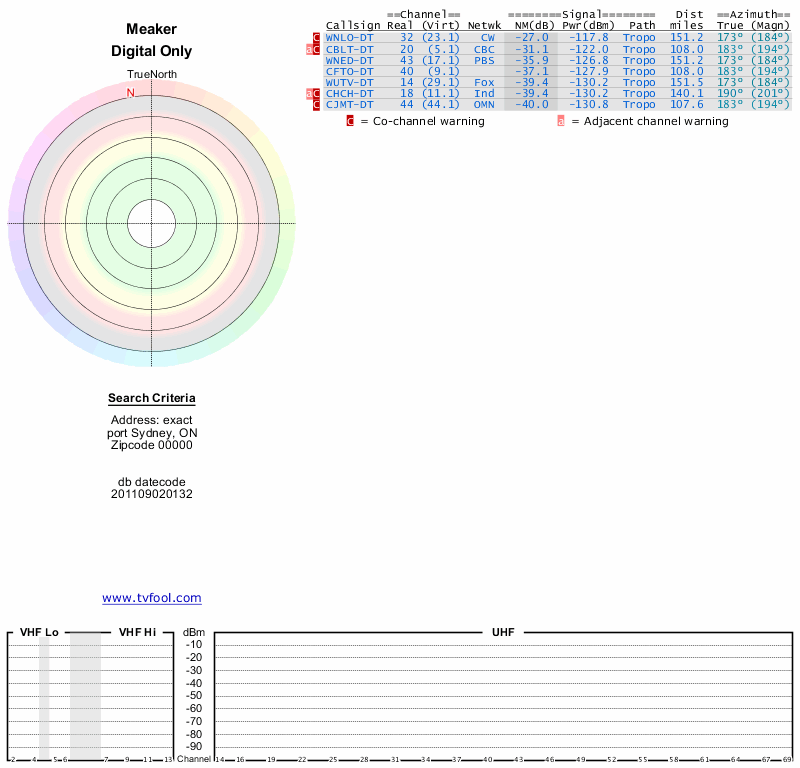Open the WNED-DT callsign link
The image size is (800, 768).
coord(349,61)
